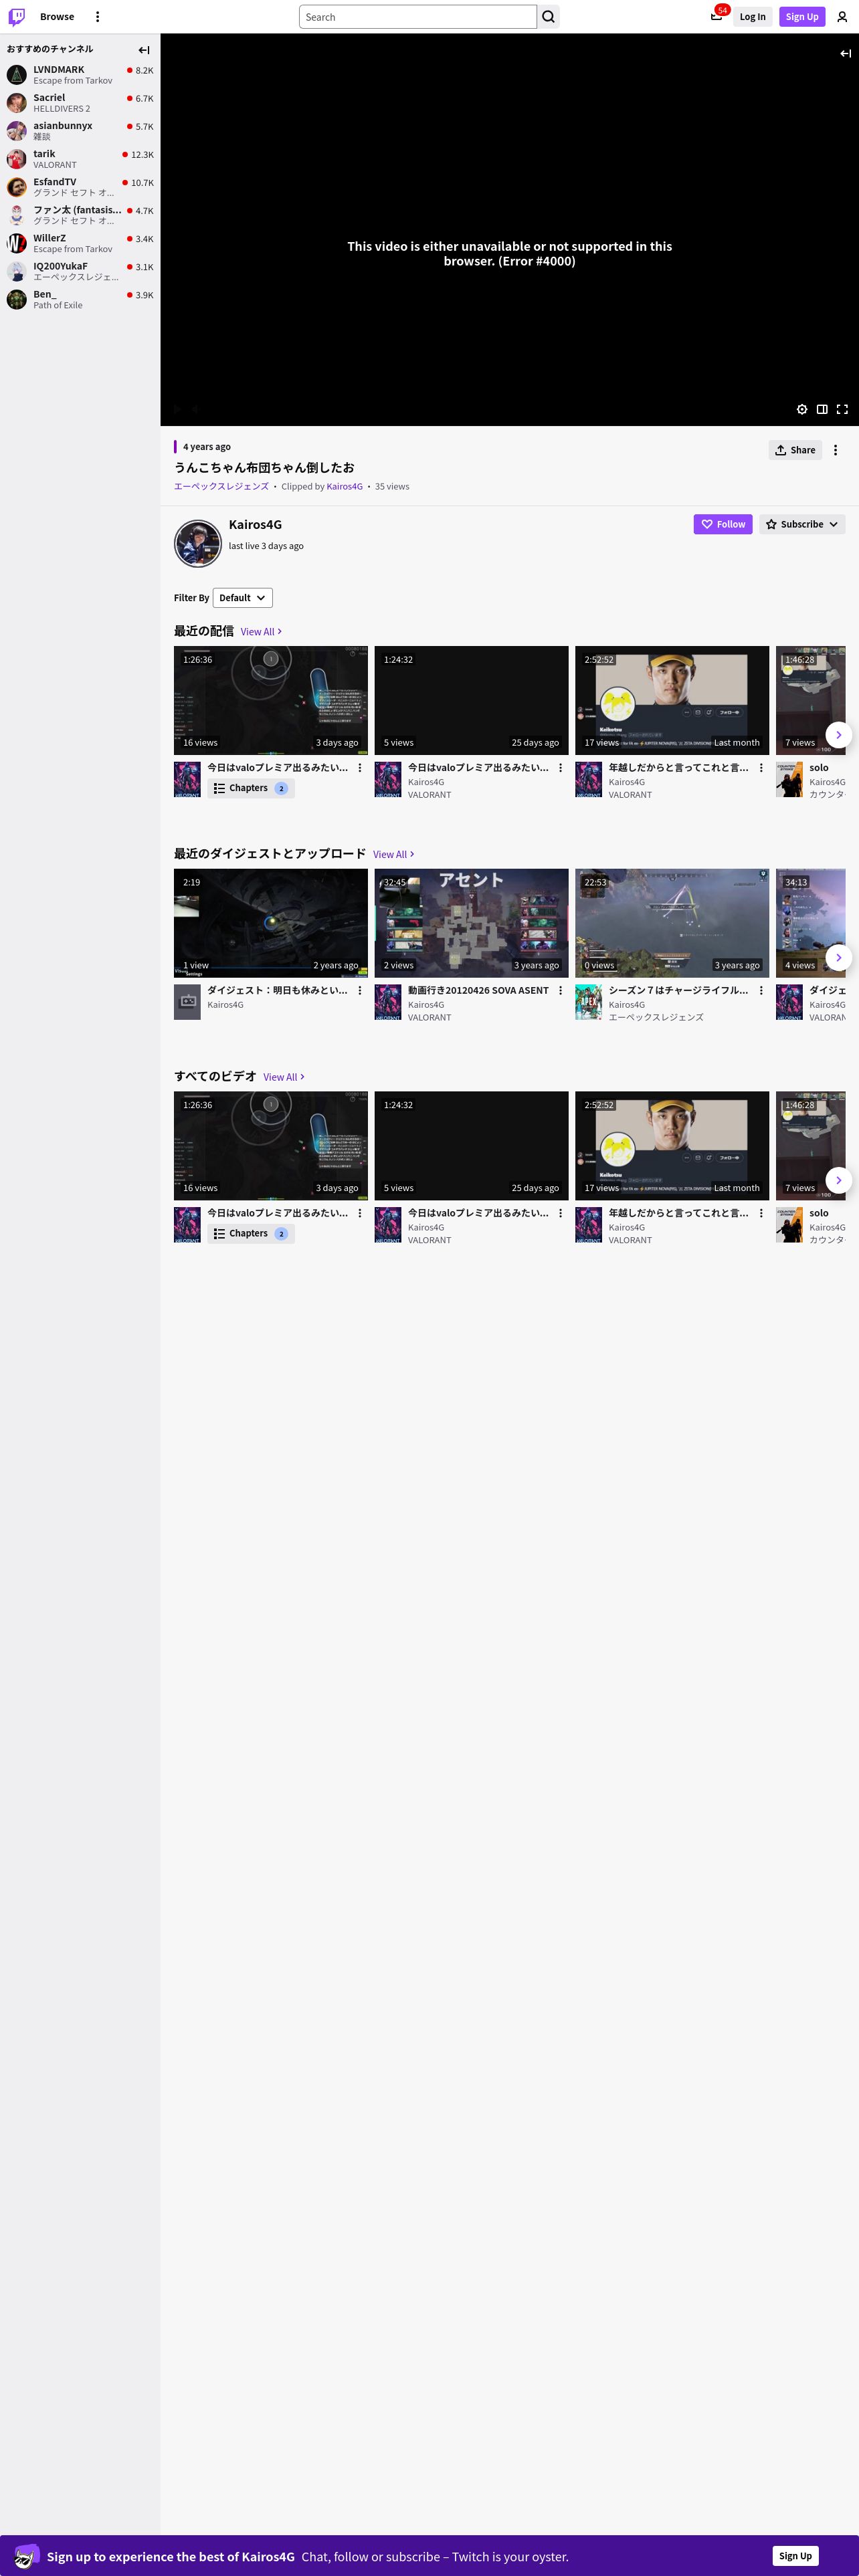The width and height of the screenshot is (859, 2576).
Task: Open WillerZ channel avatar in sidebar
Action: (x=17, y=243)
